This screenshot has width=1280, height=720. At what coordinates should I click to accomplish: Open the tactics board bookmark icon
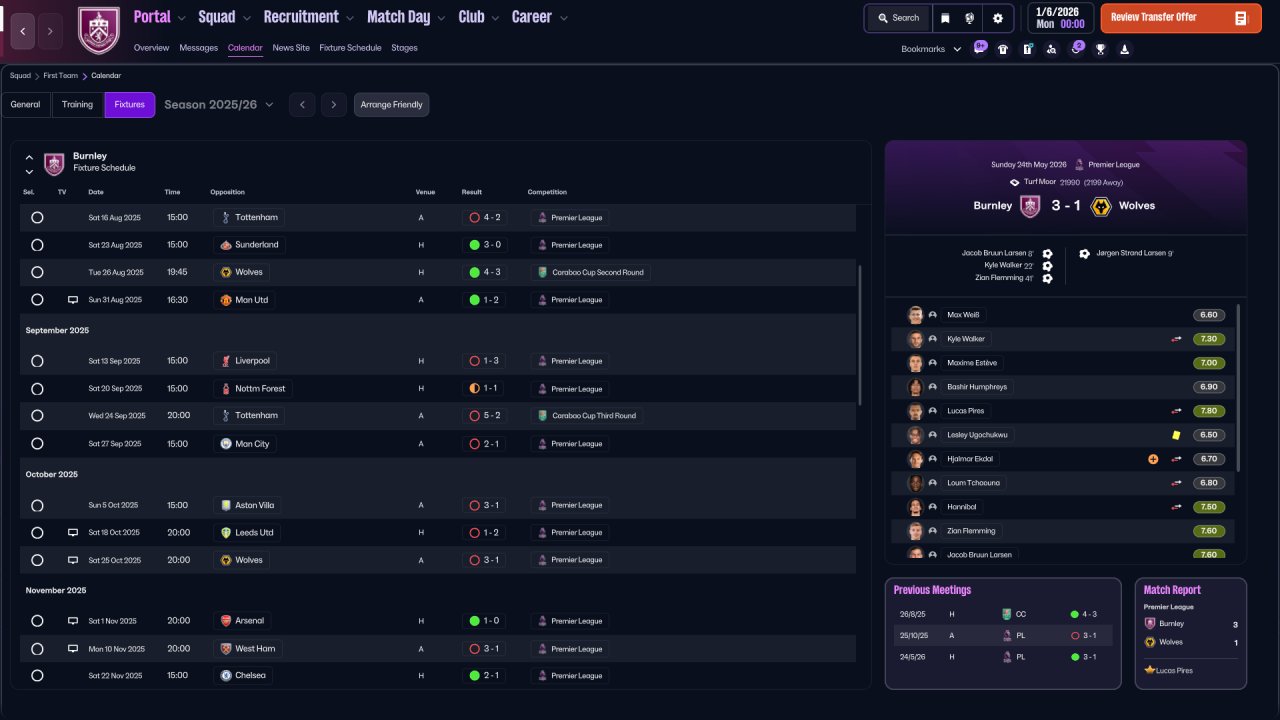(1027, 49)
